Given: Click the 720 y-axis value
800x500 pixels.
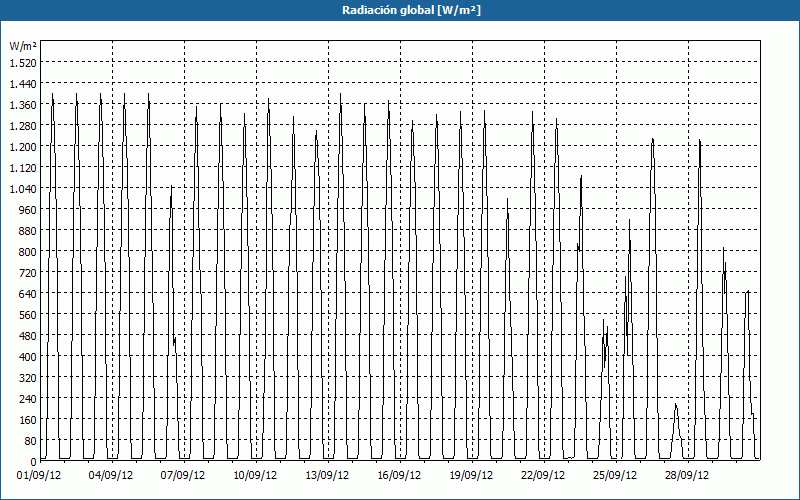Looking at the screenshot, I should [x=28, y=272].
